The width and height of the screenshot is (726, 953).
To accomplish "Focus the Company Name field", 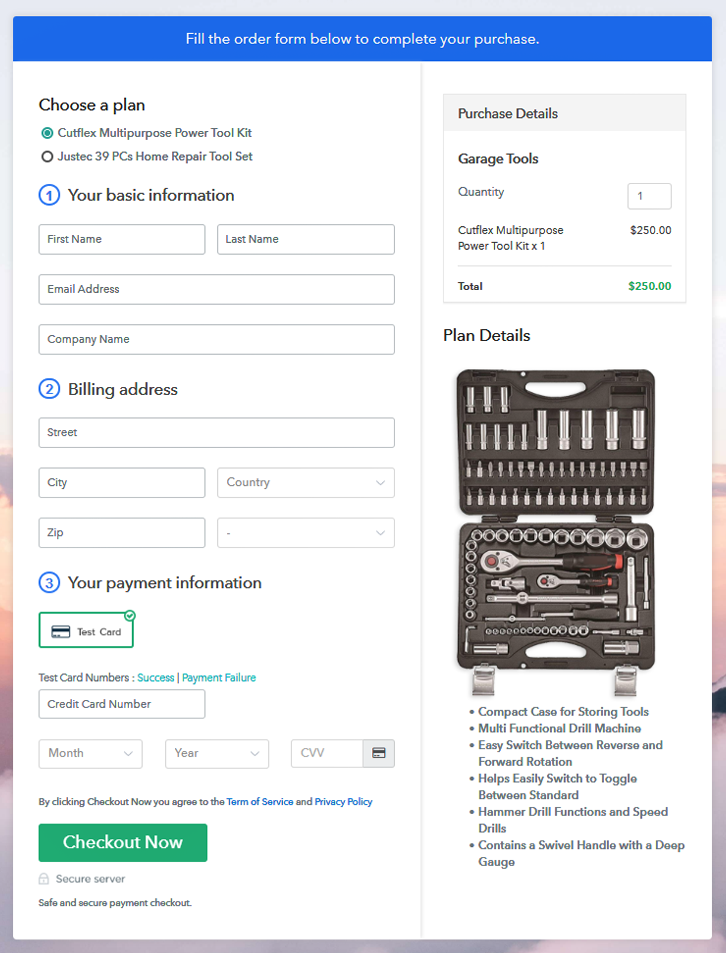I will pyautogui.click(x=217, y=340).
